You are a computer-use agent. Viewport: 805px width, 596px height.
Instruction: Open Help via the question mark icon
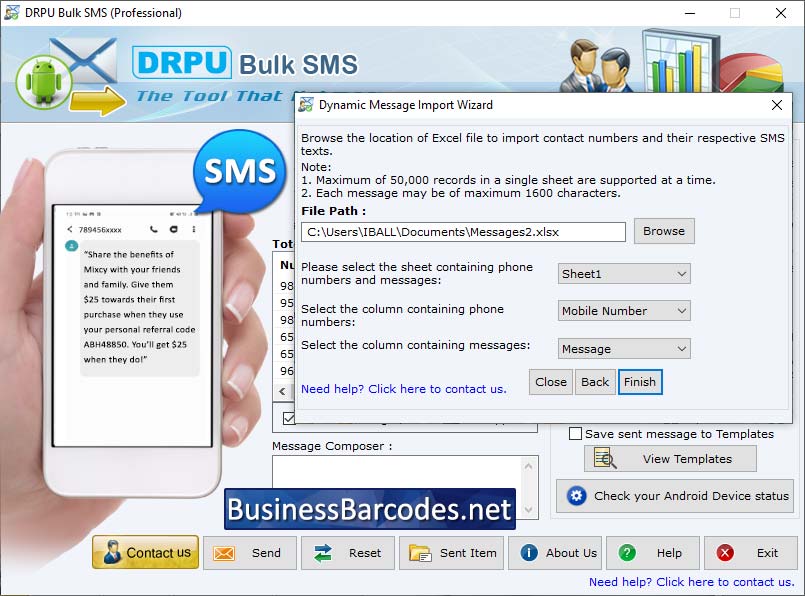(x=626, y=552)
